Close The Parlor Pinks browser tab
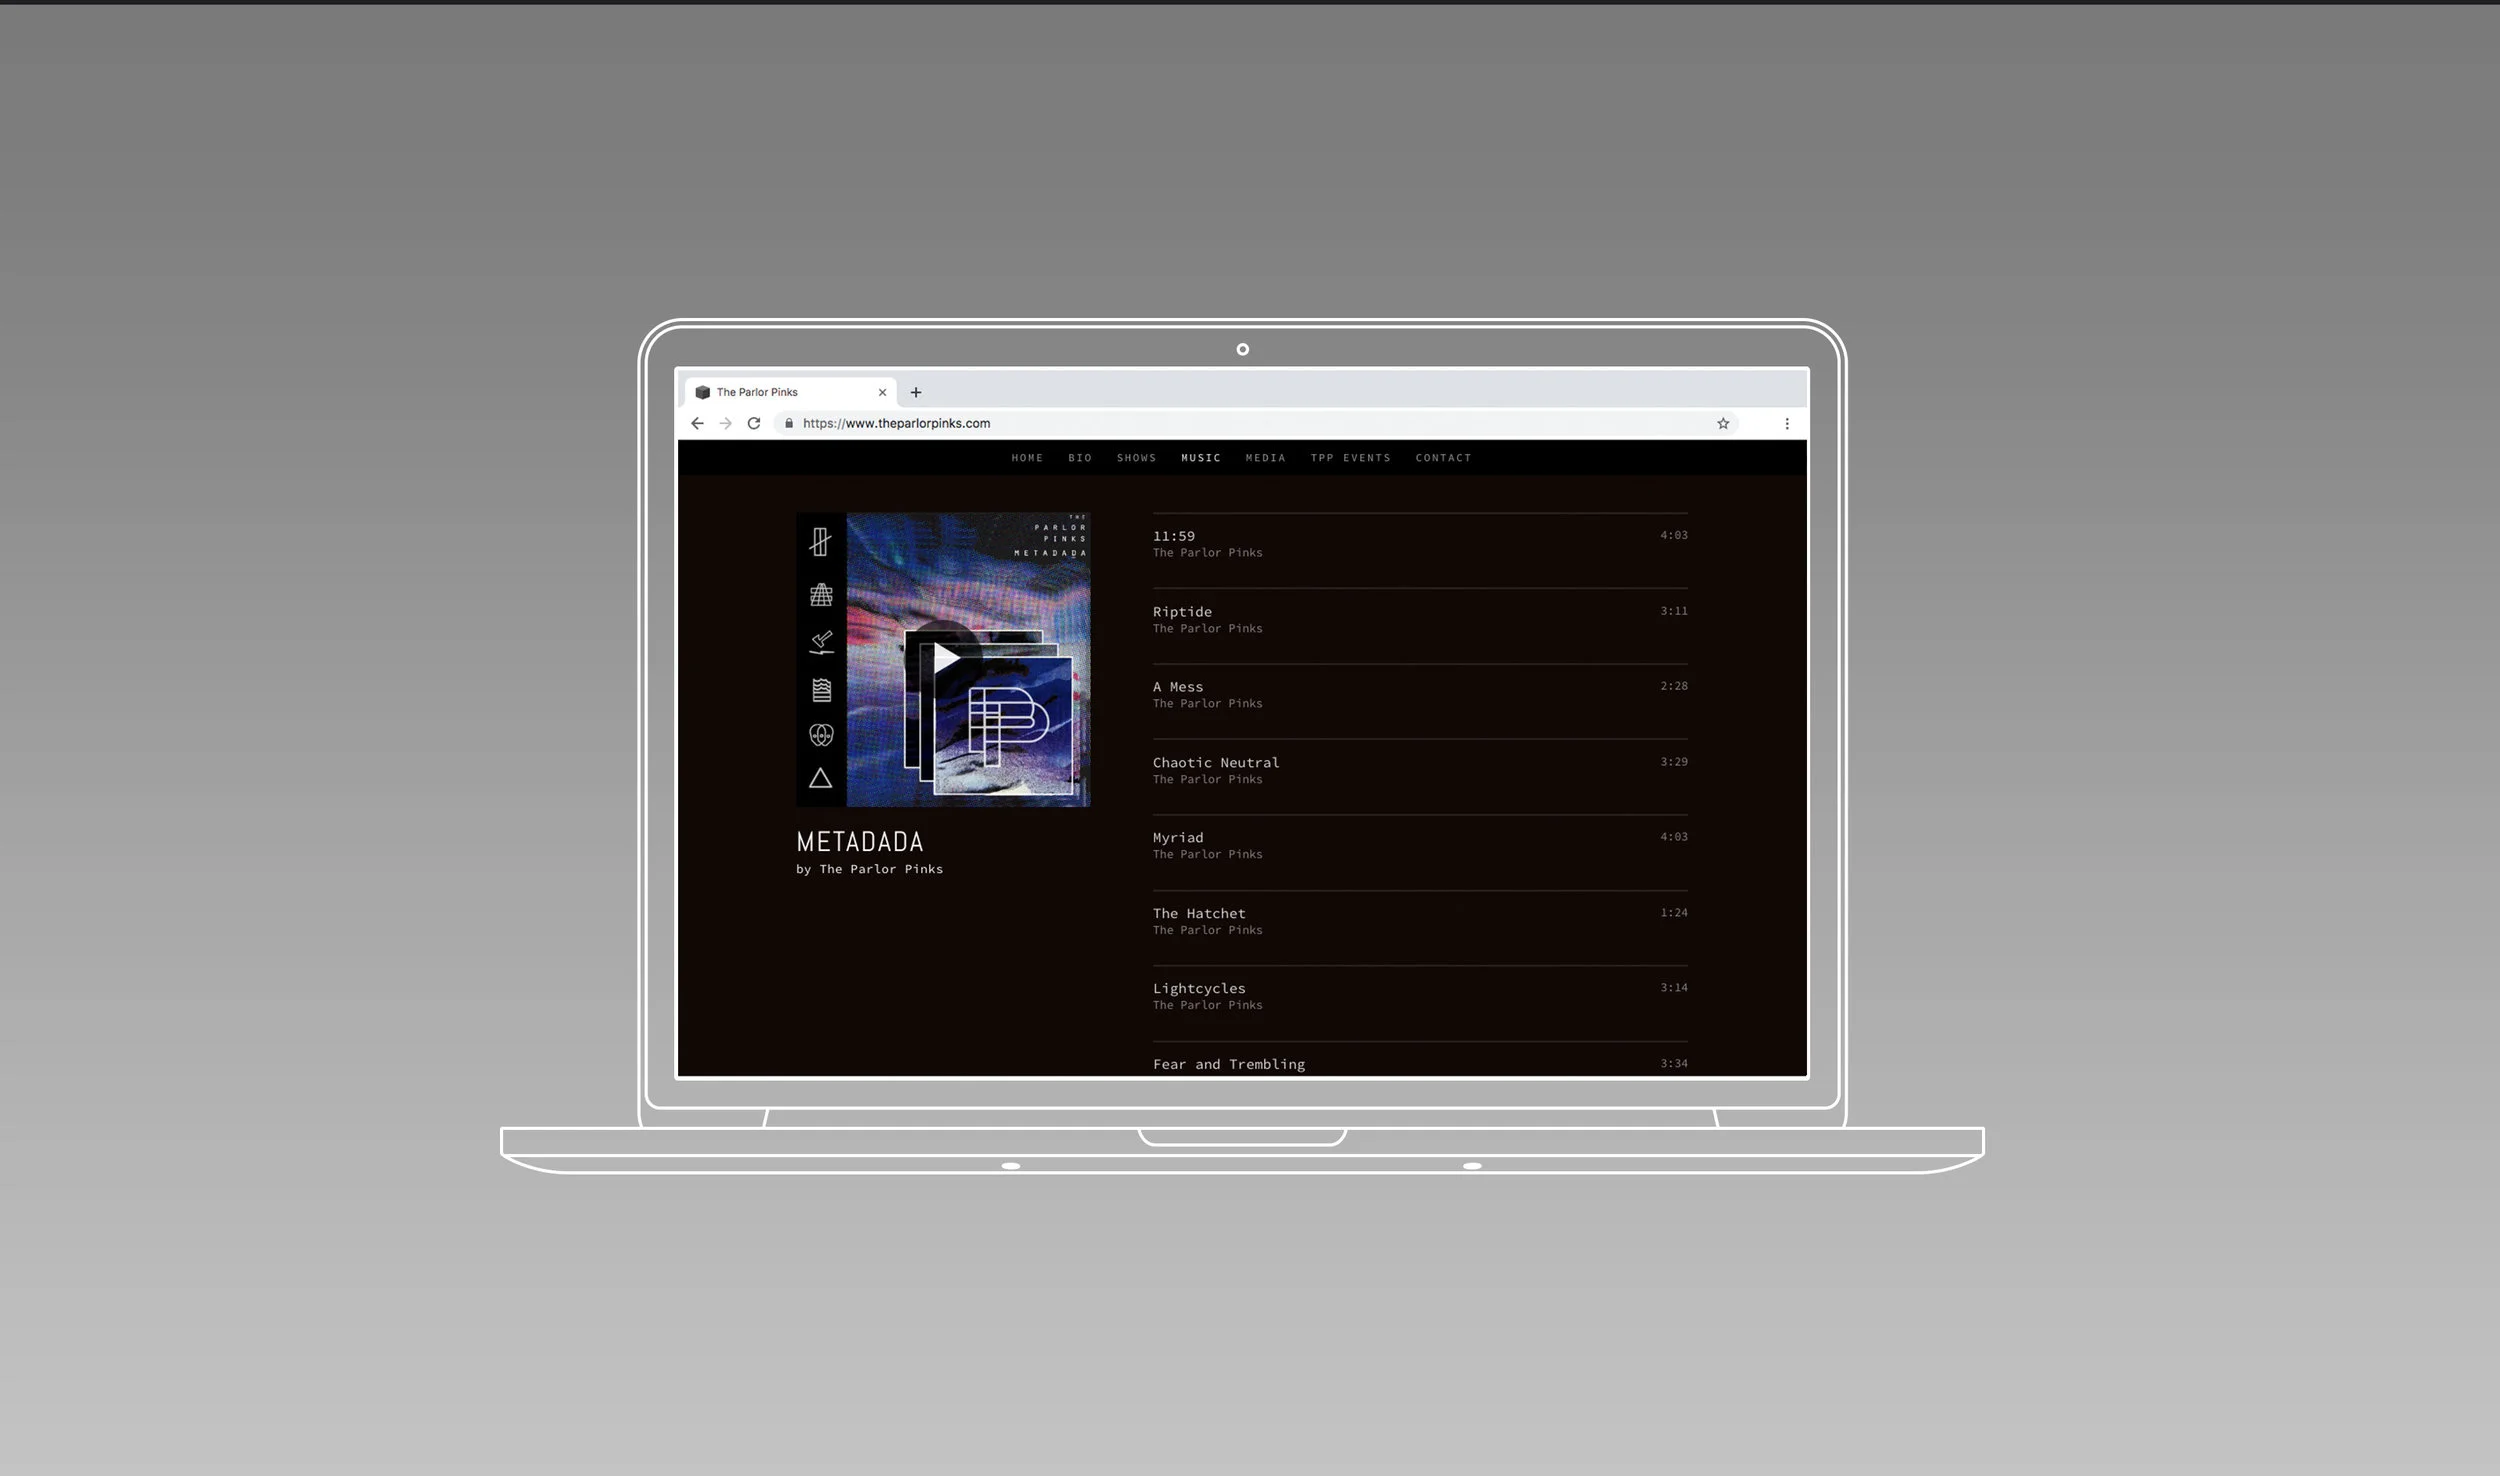The height and width of the screenshot is (1476, 2500). (x=882, y=392)
